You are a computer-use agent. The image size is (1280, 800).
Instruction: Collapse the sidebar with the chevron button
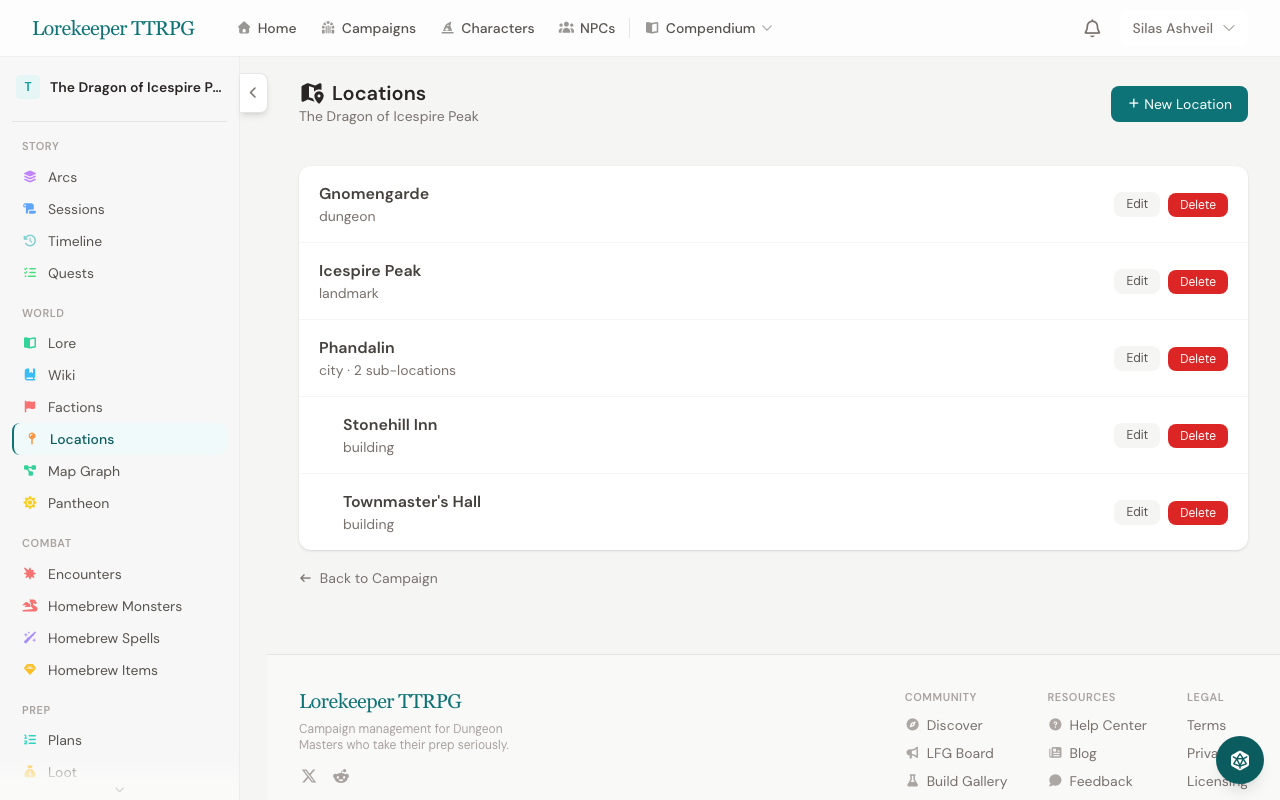[253, 92]
